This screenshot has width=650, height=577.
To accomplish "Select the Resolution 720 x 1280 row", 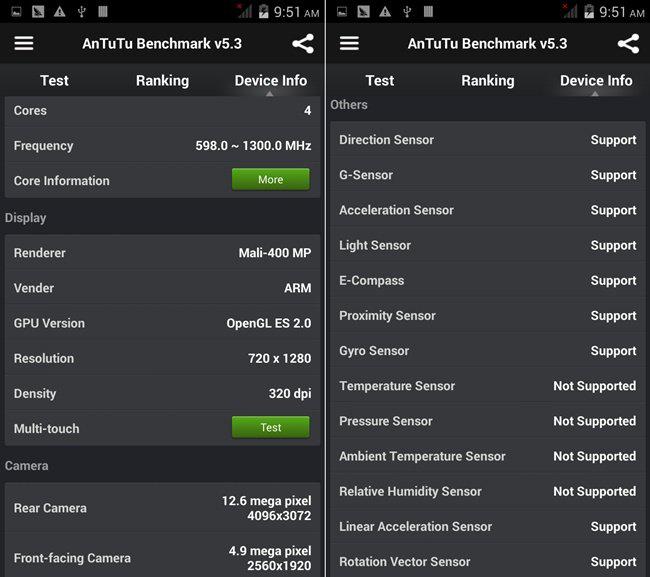I will pos(162,358).
